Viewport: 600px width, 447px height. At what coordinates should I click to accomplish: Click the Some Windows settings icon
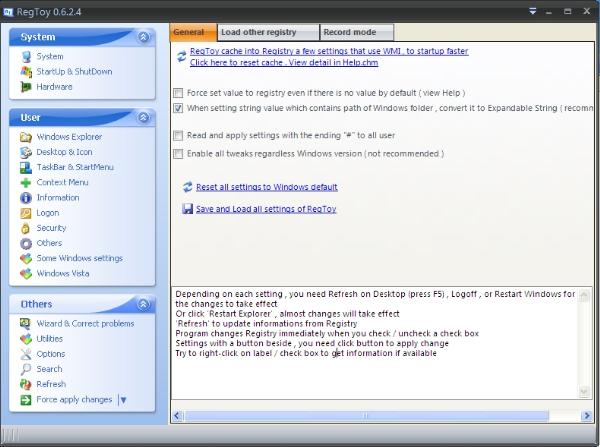point(26,259)
